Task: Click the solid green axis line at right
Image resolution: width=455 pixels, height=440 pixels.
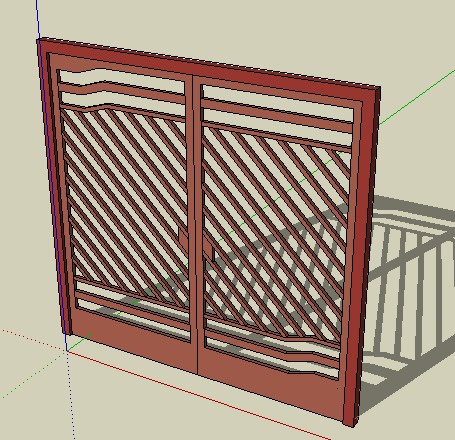Action: [417, 97]
